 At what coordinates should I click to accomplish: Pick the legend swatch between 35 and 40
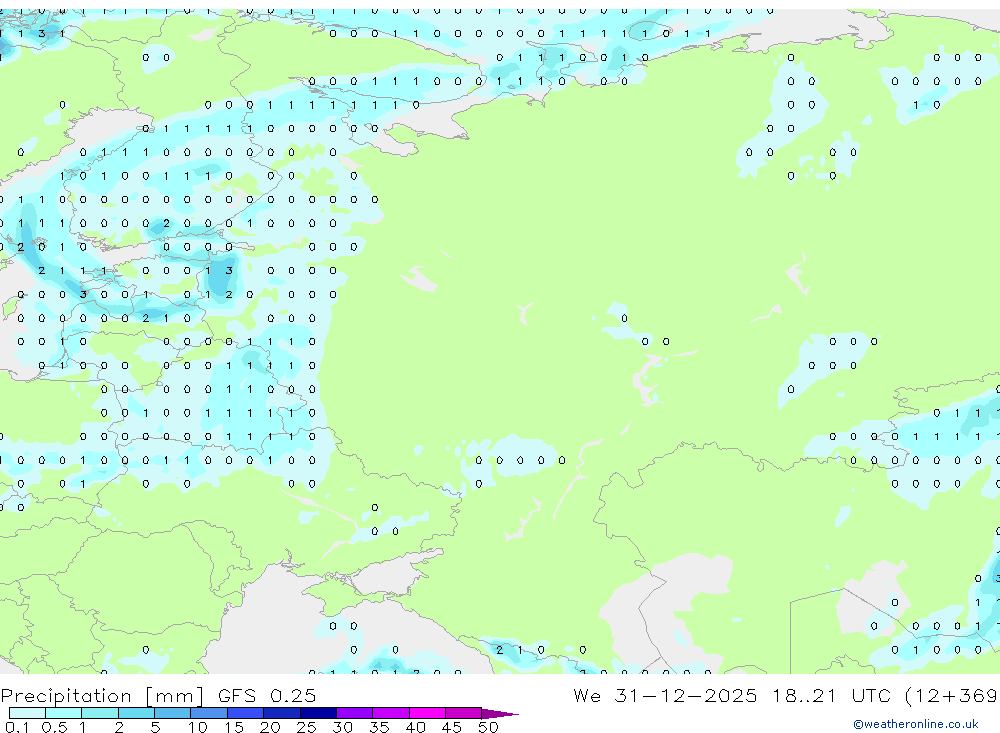(390, 713)
